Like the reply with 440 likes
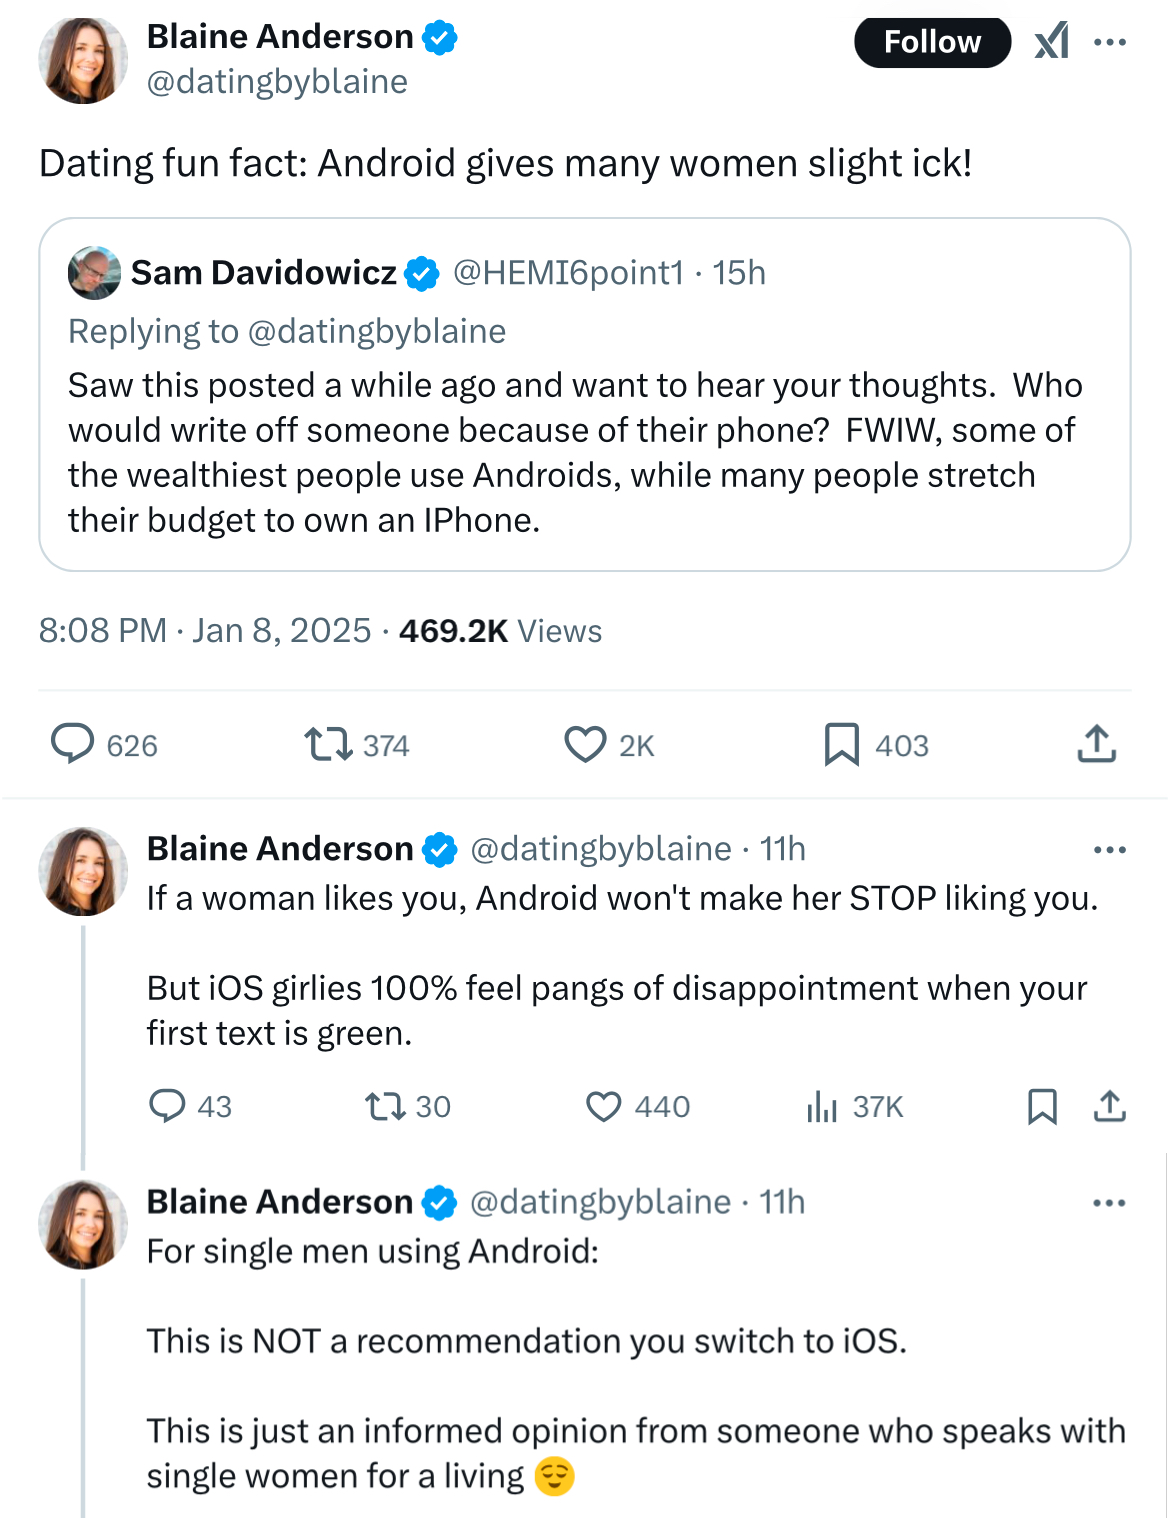The height and width of the screenshot is (1518, 1170). [x=603, y=1106]
